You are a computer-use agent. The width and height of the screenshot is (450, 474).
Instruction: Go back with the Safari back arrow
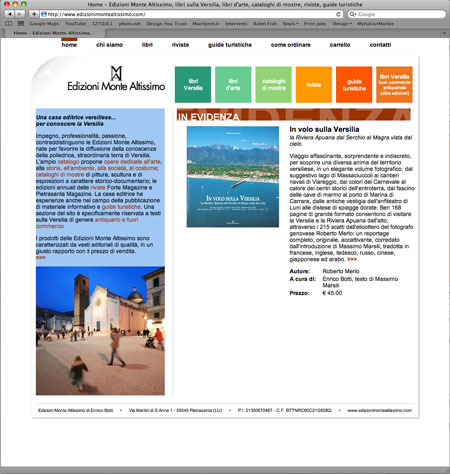10,14
